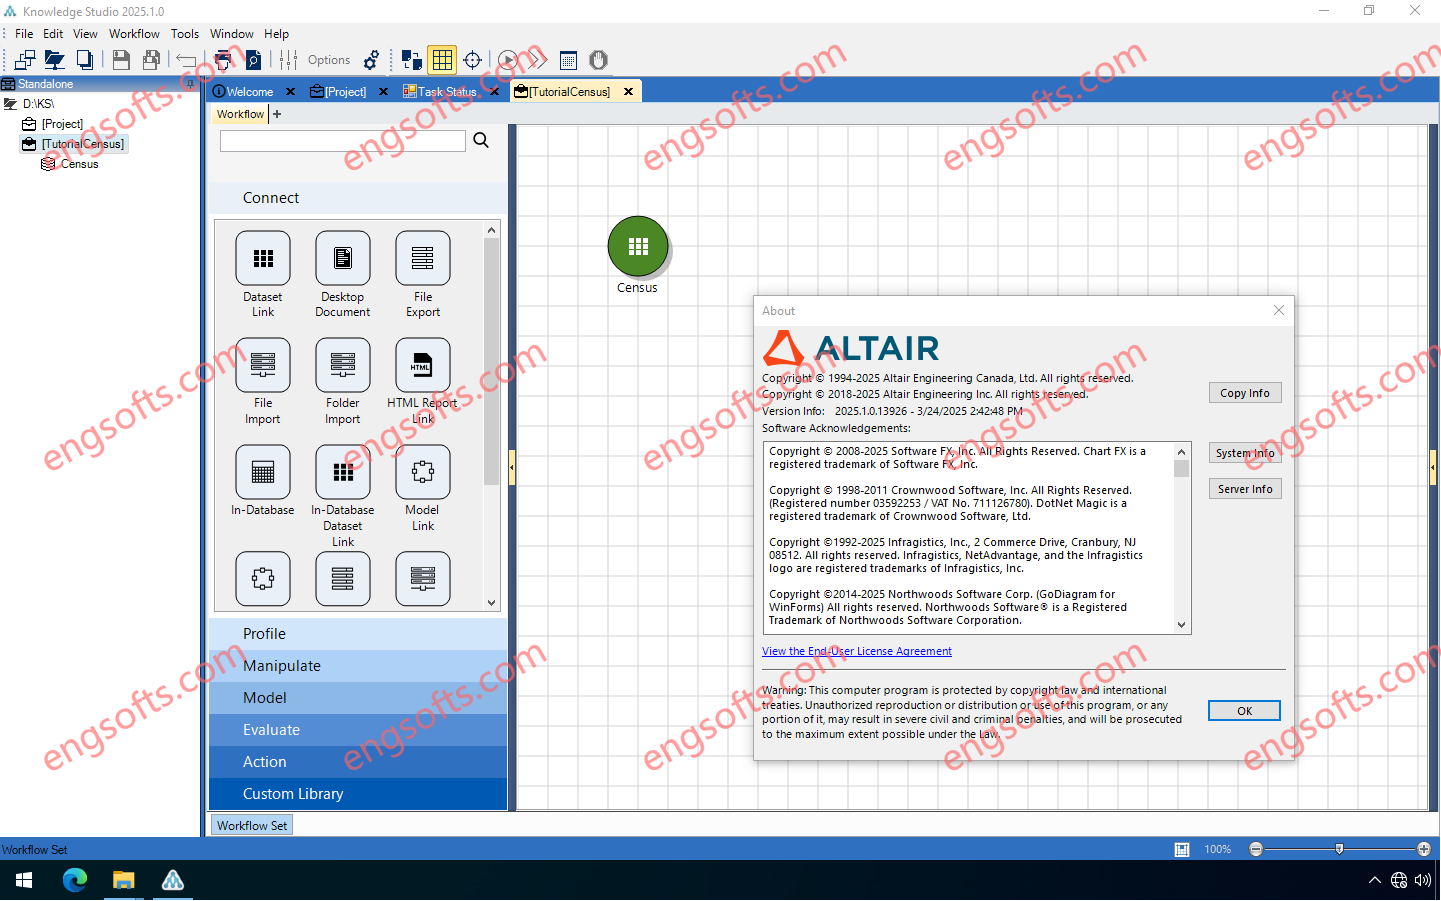
Task: Click the gears settings icon in toolbar
Action: [x=371, y=60]
